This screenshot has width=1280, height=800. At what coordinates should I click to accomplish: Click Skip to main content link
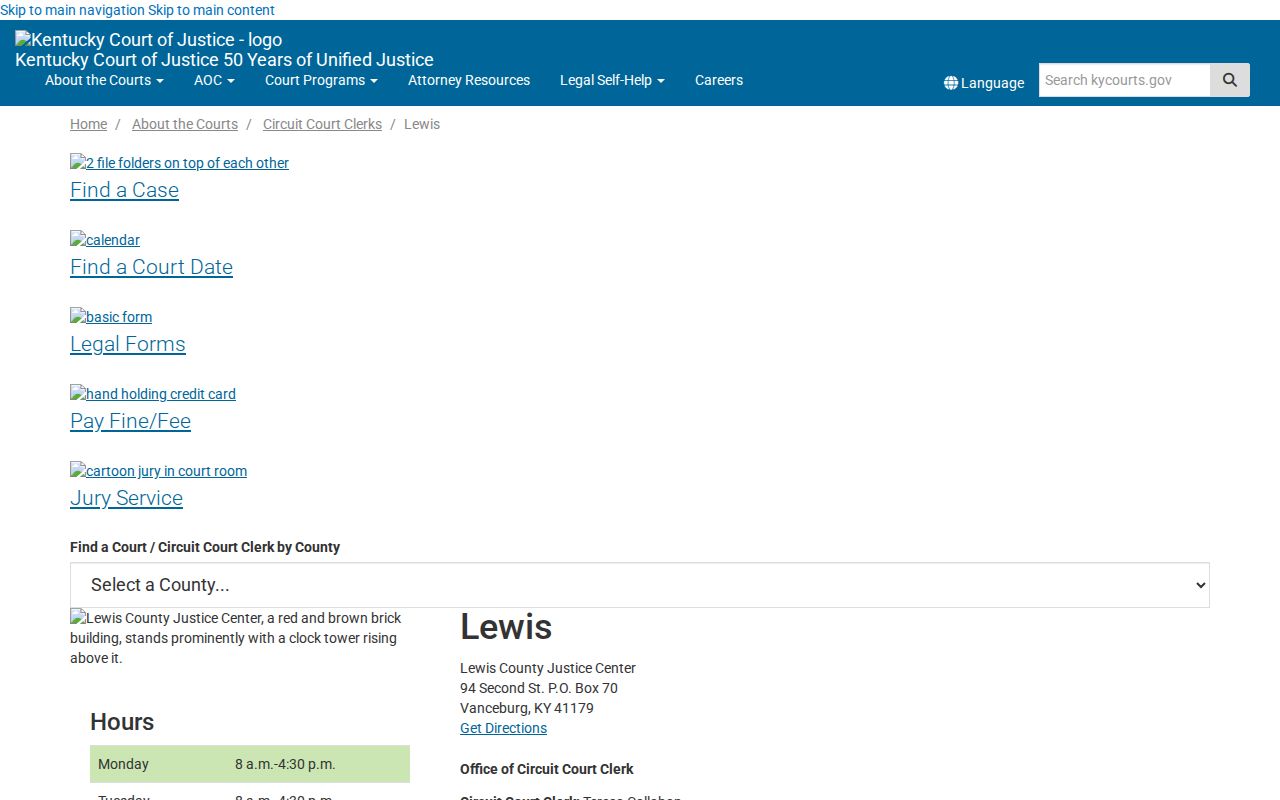[211, 10]
